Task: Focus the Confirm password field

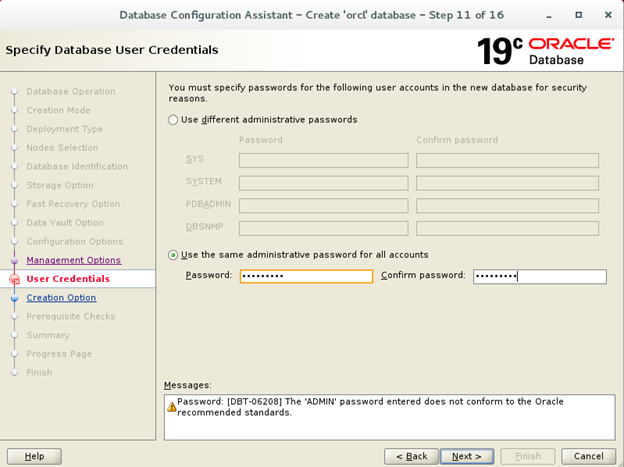Action: [x=540, y=276]
